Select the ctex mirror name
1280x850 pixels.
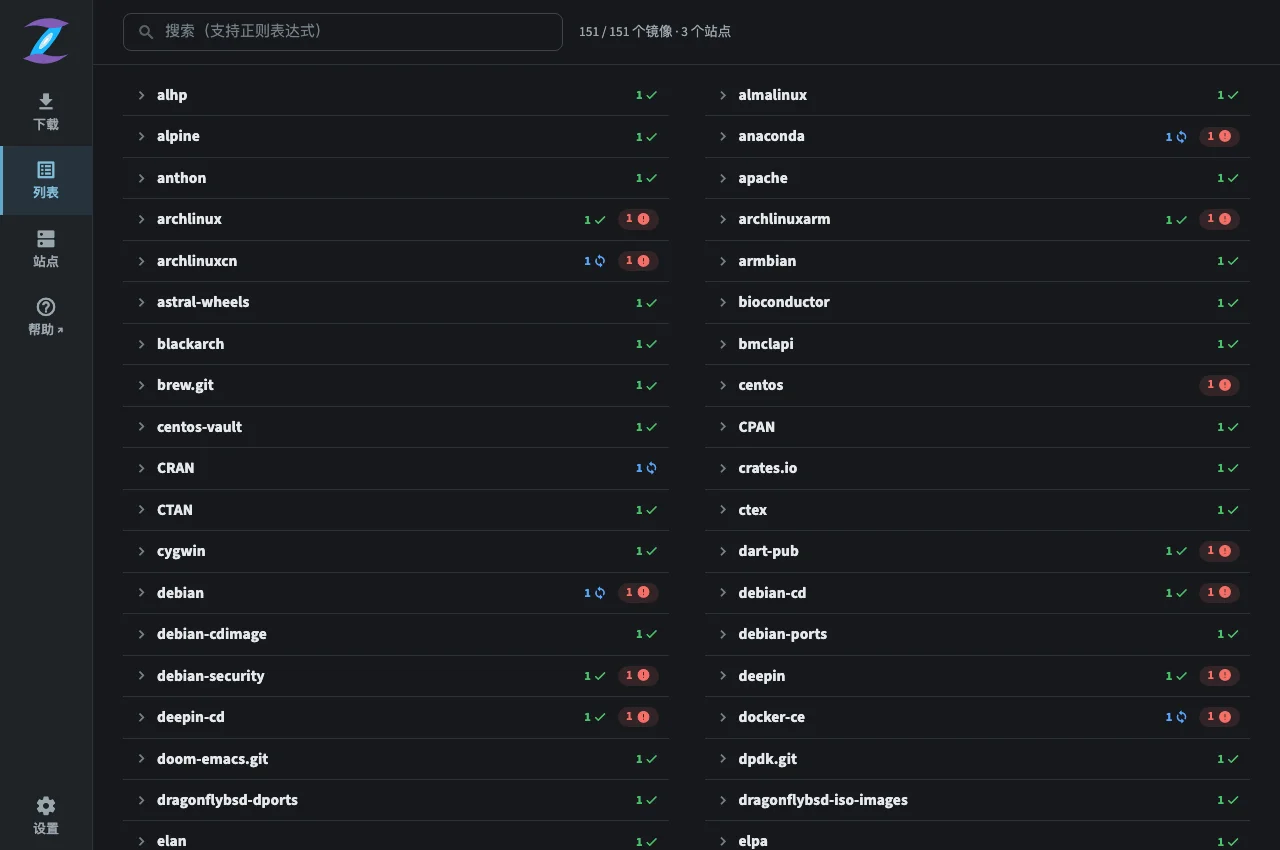point(753,510)
